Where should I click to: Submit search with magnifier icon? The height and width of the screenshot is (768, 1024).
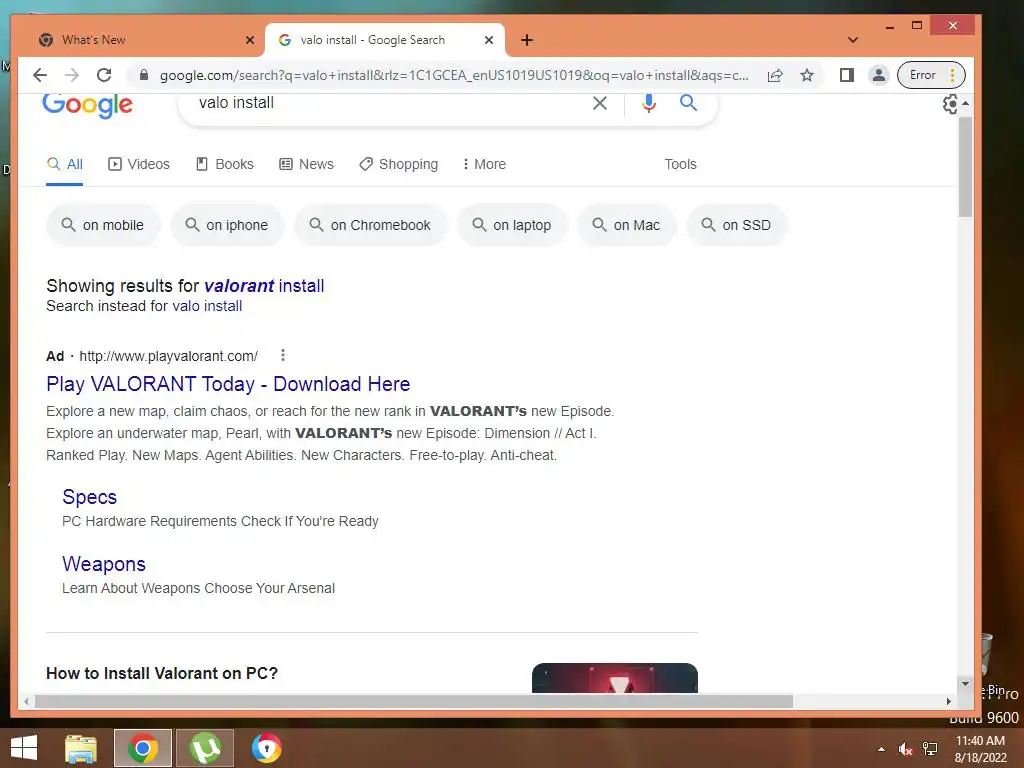[688, 103]
